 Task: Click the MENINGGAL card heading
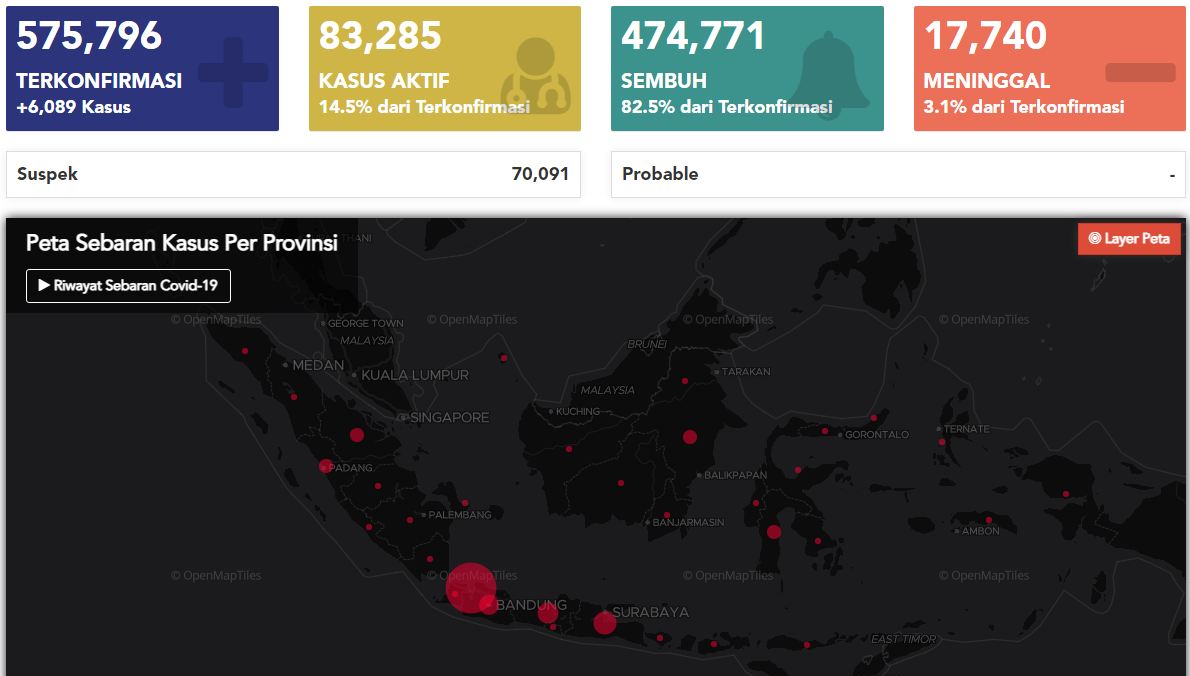(x=987, y=80)
